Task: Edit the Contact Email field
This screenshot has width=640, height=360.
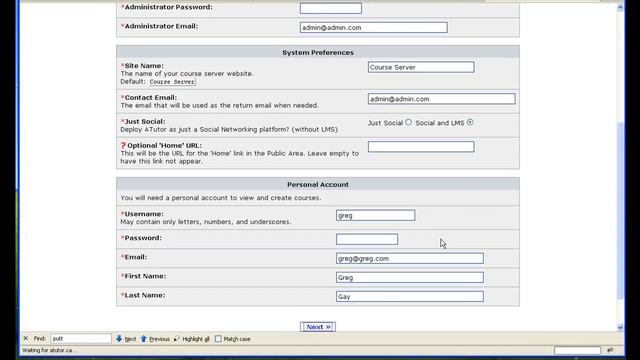Action: [x=441, y=99]
